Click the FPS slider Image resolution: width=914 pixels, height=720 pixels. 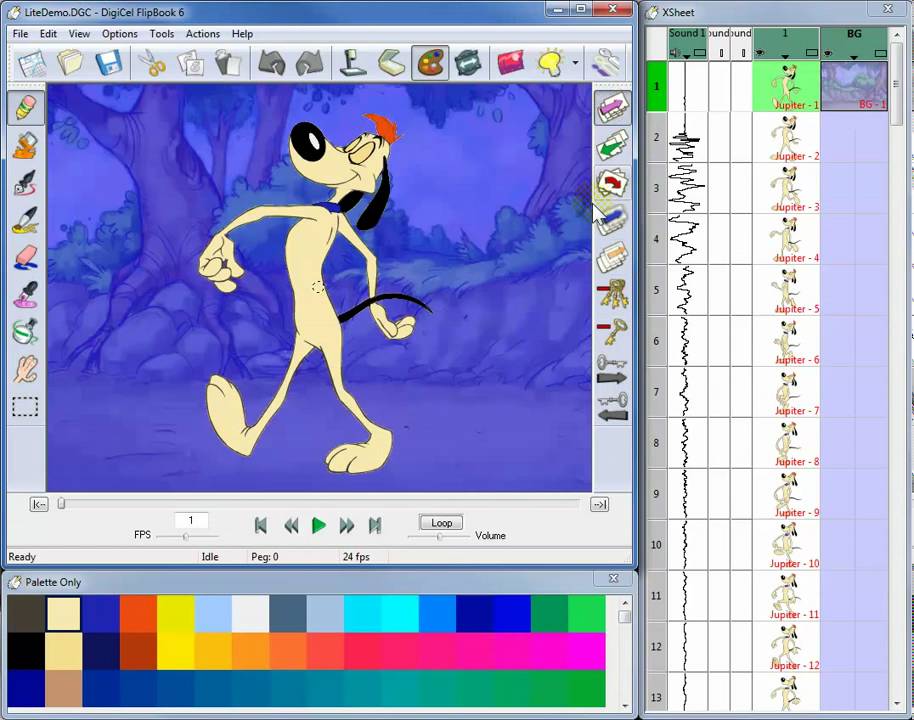pyautogui.click(x=187, y=536)
